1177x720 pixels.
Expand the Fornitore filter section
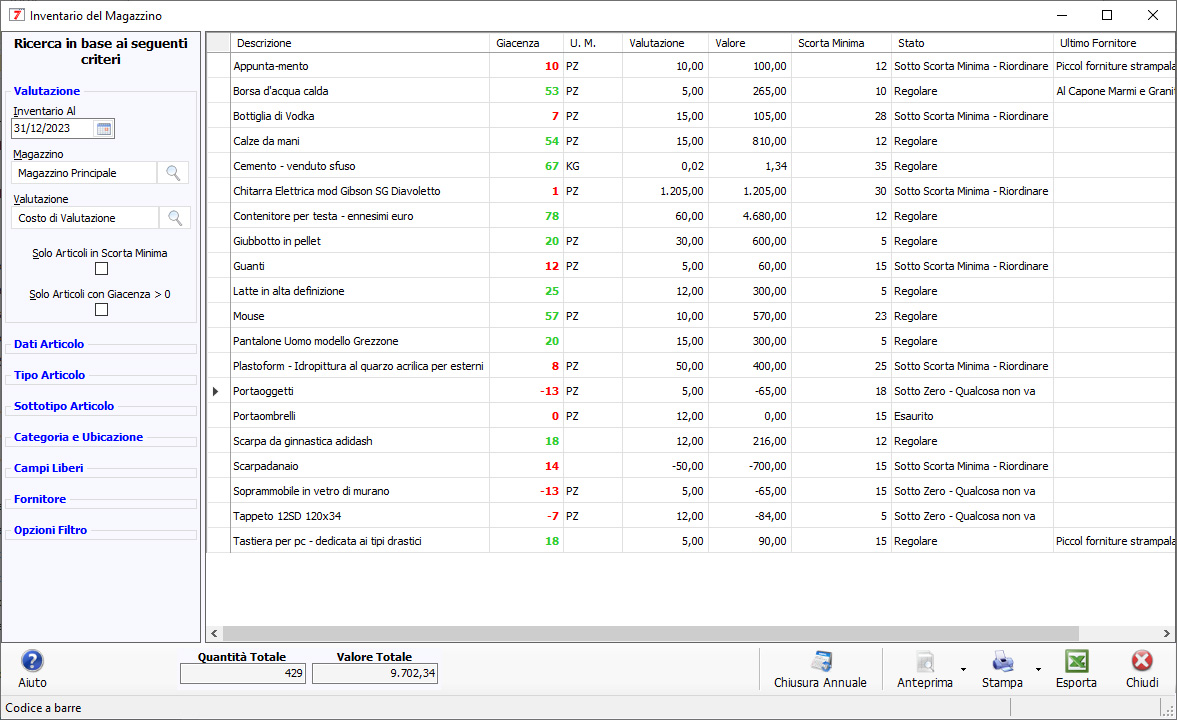coord(40,499)
